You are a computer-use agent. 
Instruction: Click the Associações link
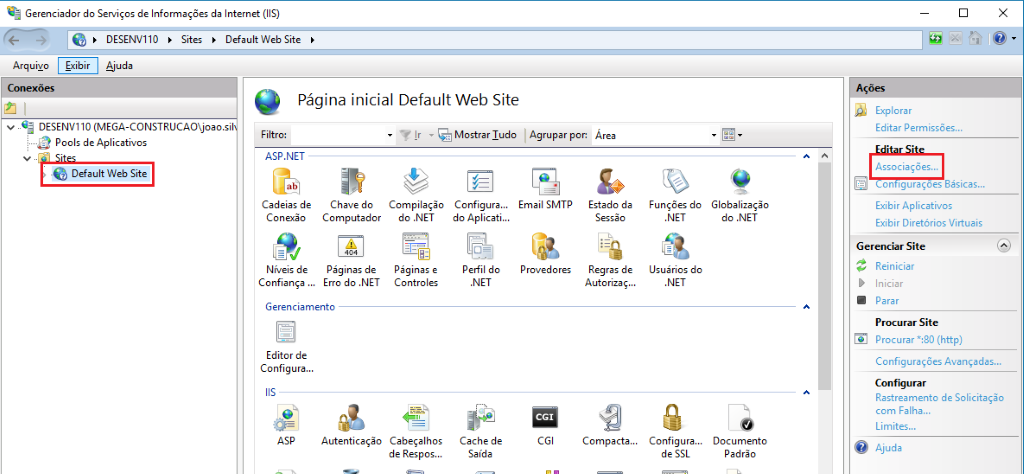906,166
